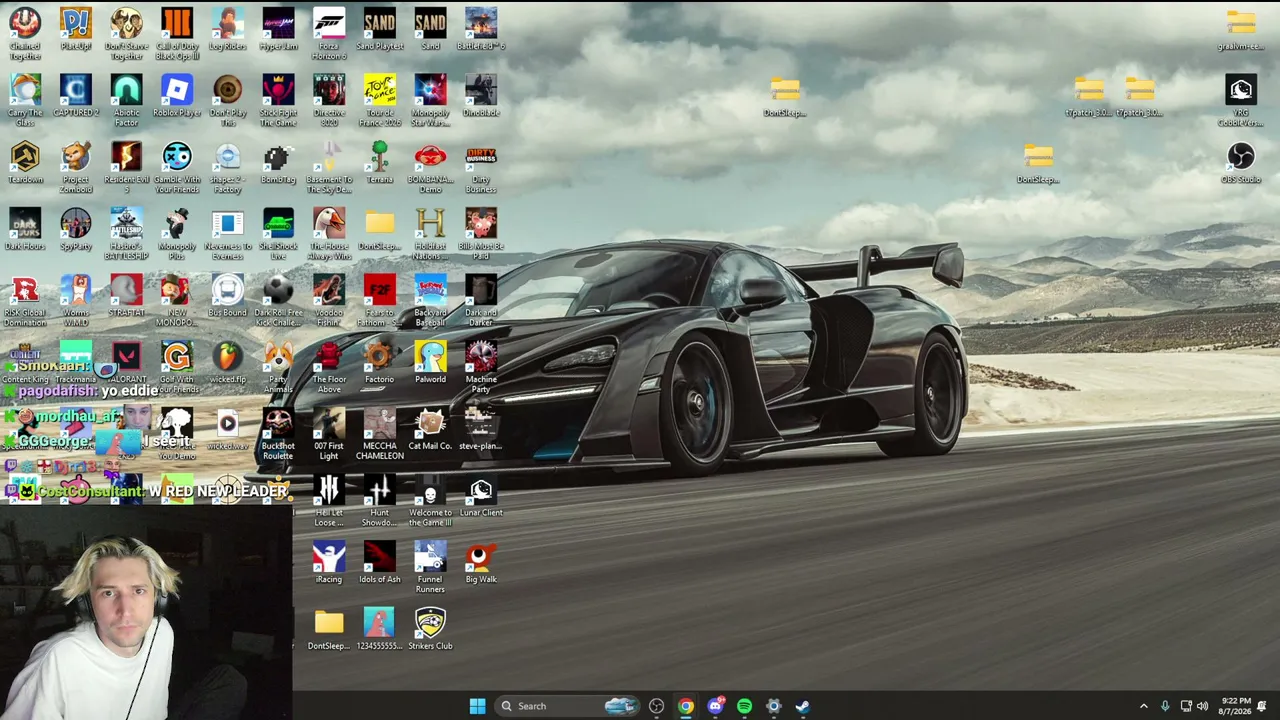The width and height of the screenshot is (1280, 720).
Task: Click the shapez 2 Factory shortcut
Action: tap(227, 166)
